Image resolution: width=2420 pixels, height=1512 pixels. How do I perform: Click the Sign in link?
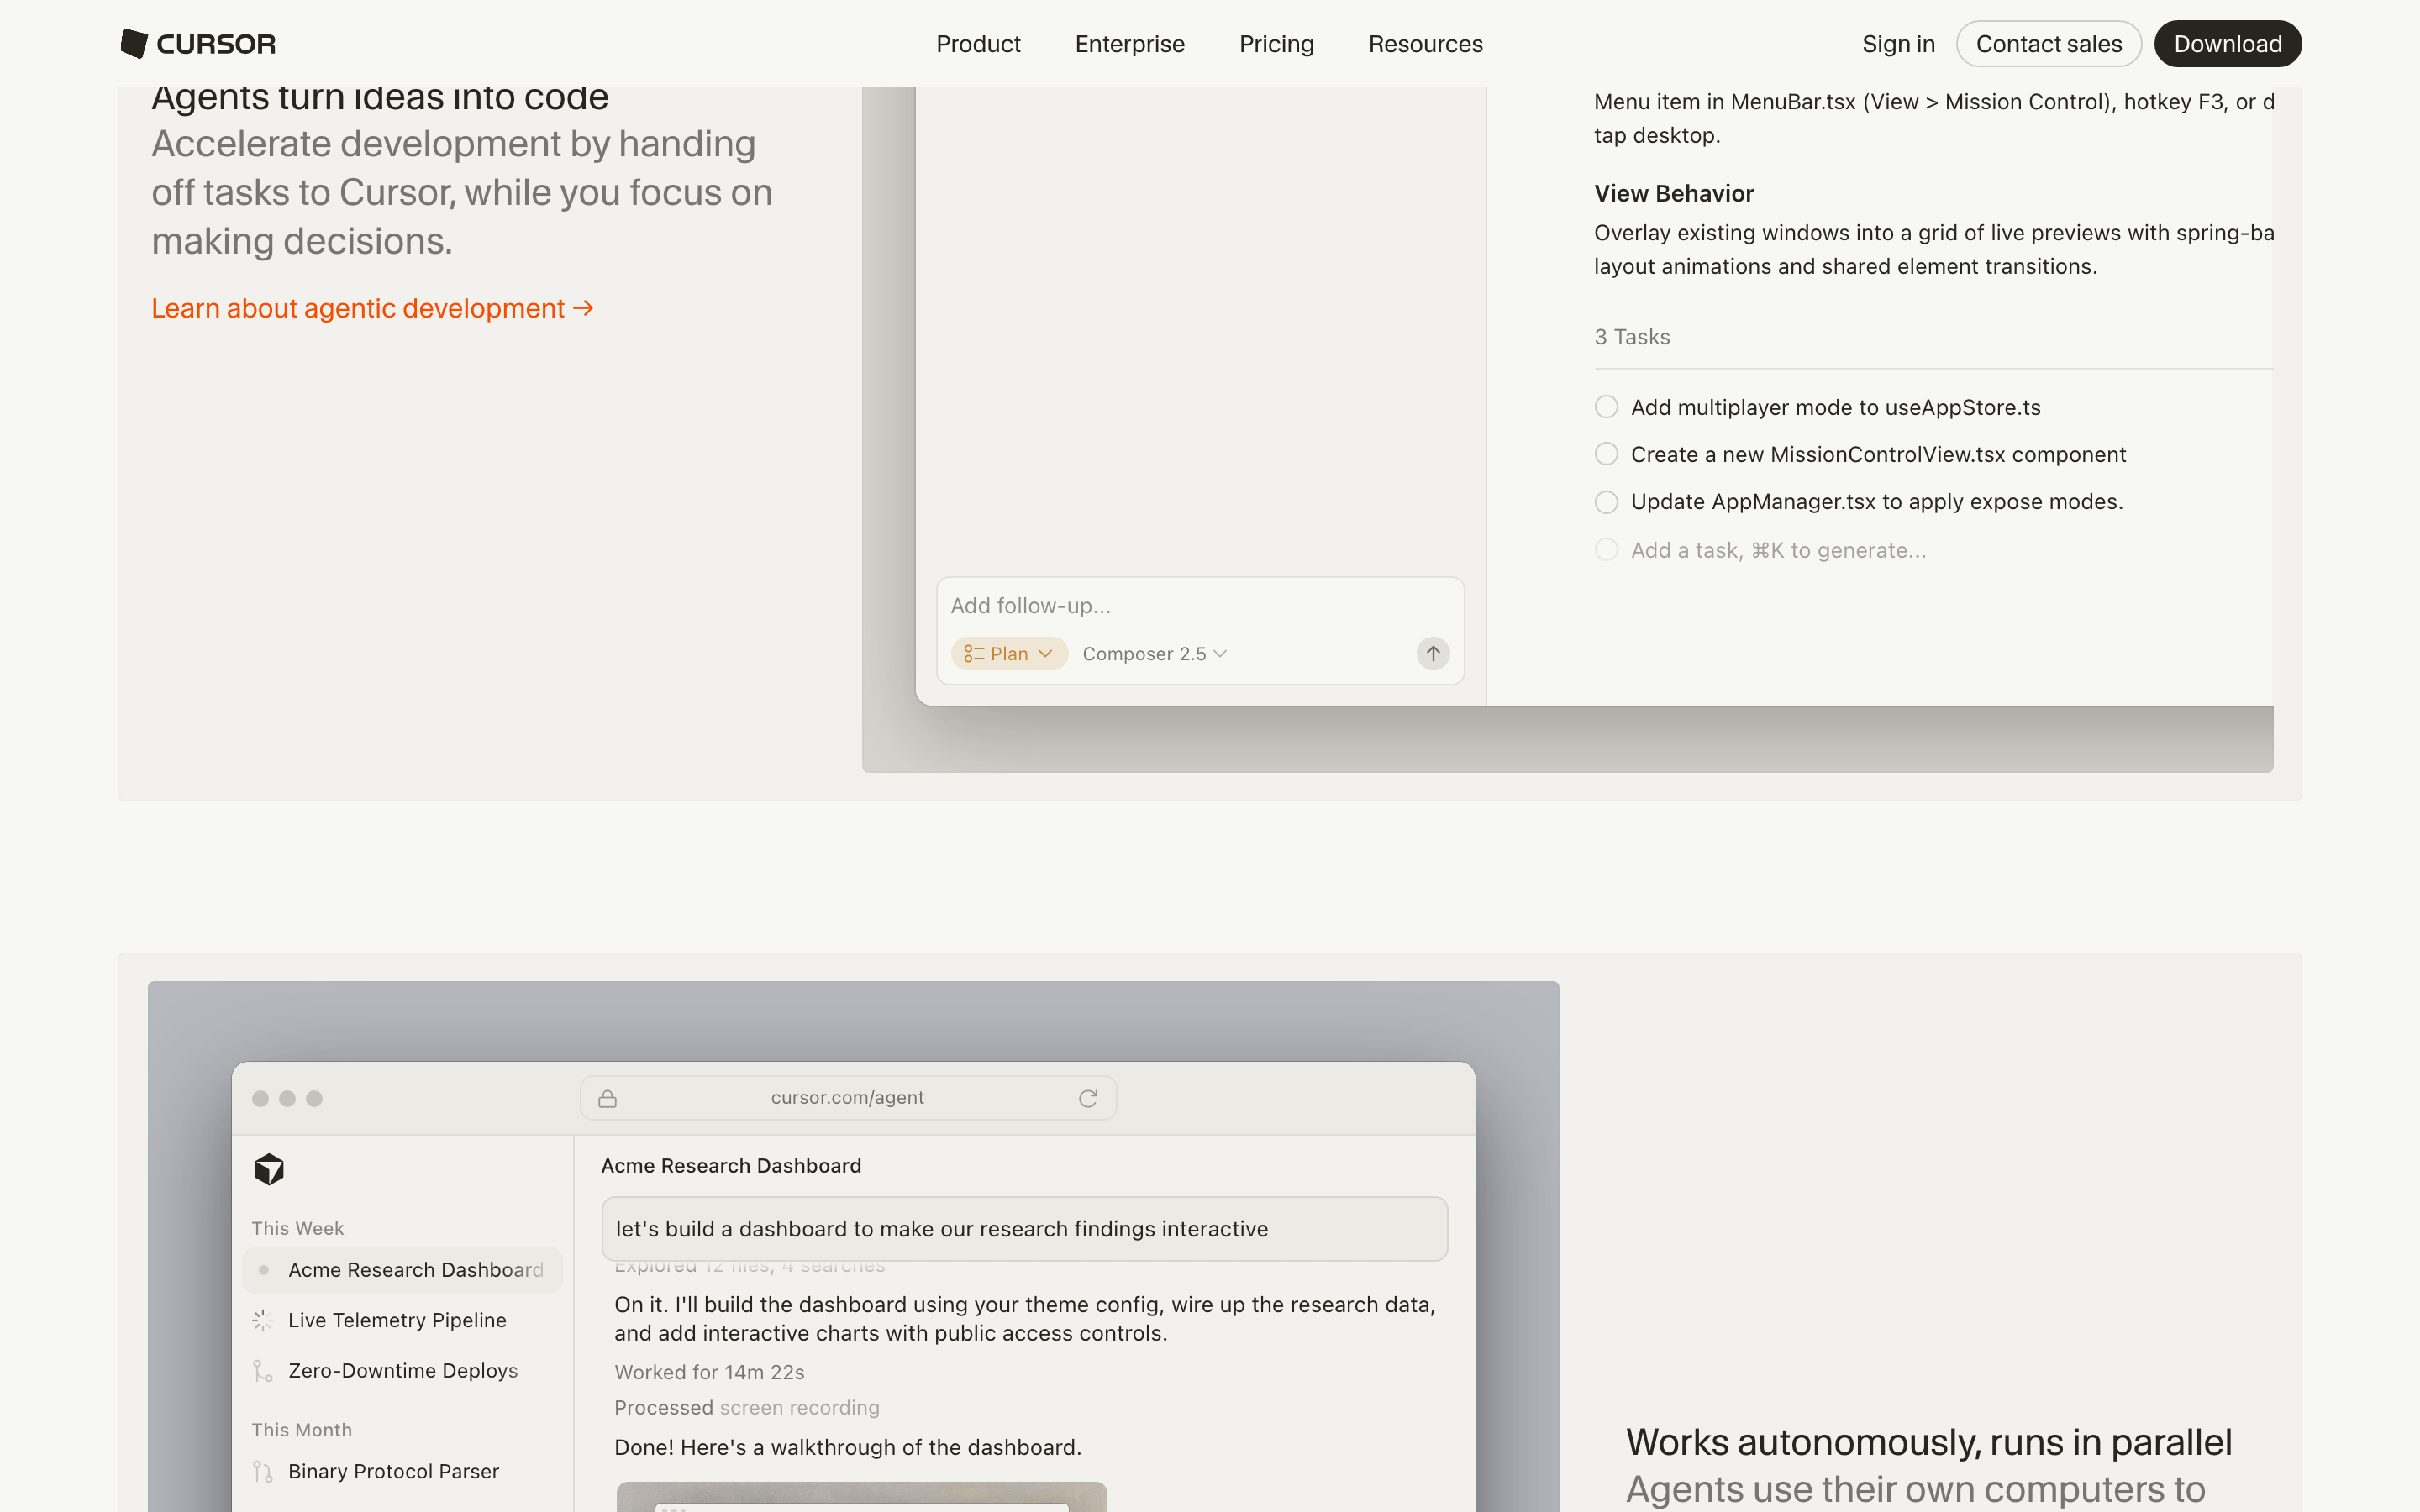[x=1898, y=44]
